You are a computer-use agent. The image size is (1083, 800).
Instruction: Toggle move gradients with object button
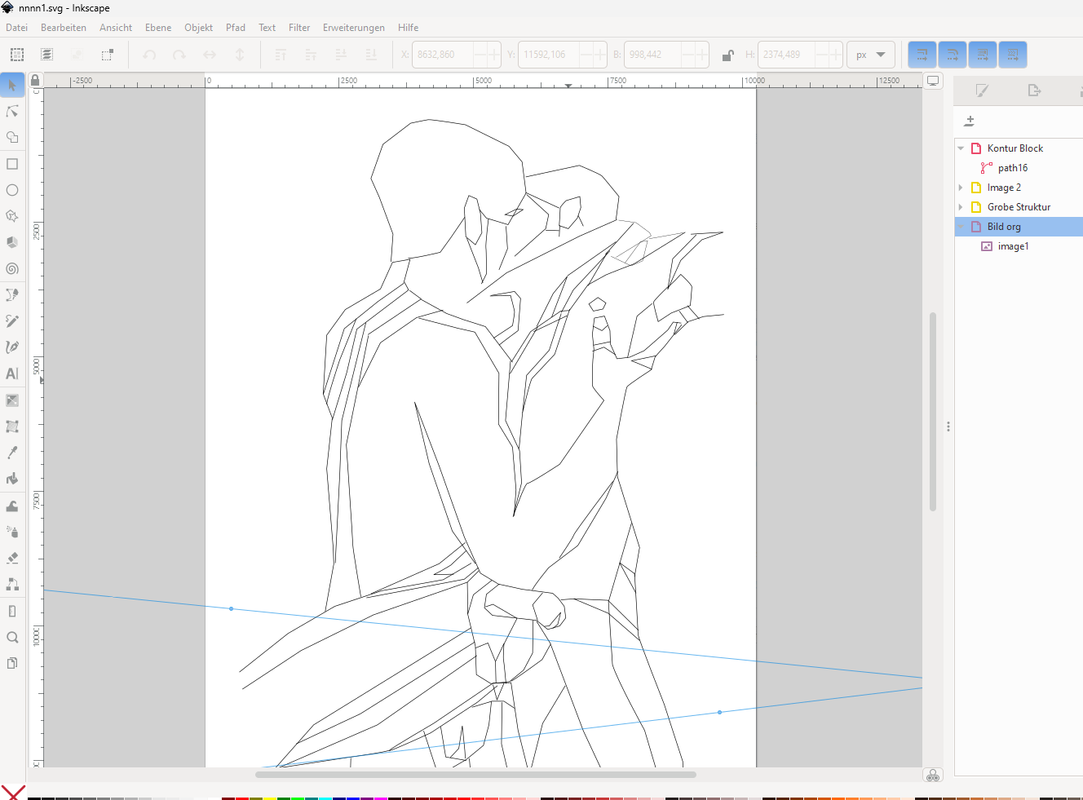point(983,55)
